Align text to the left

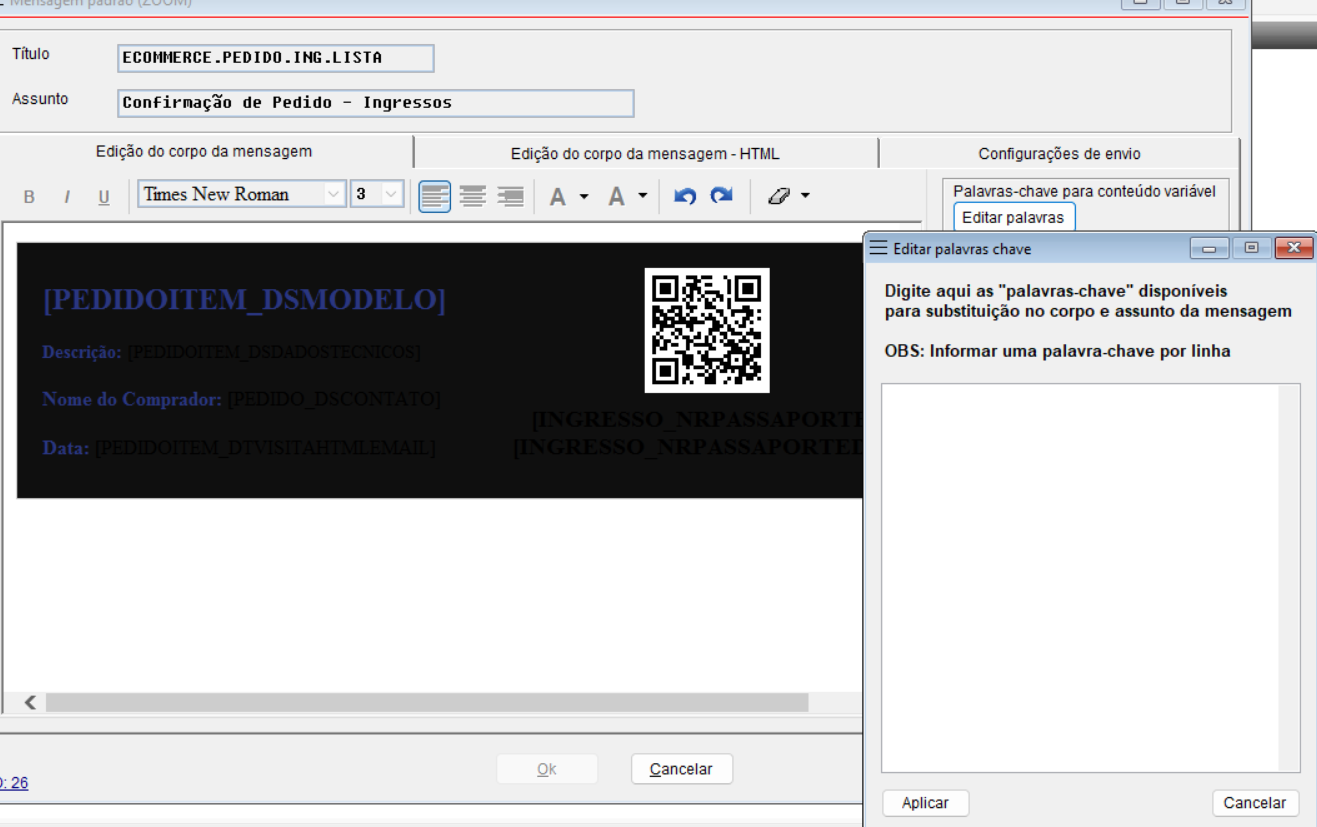pos(434,196)
